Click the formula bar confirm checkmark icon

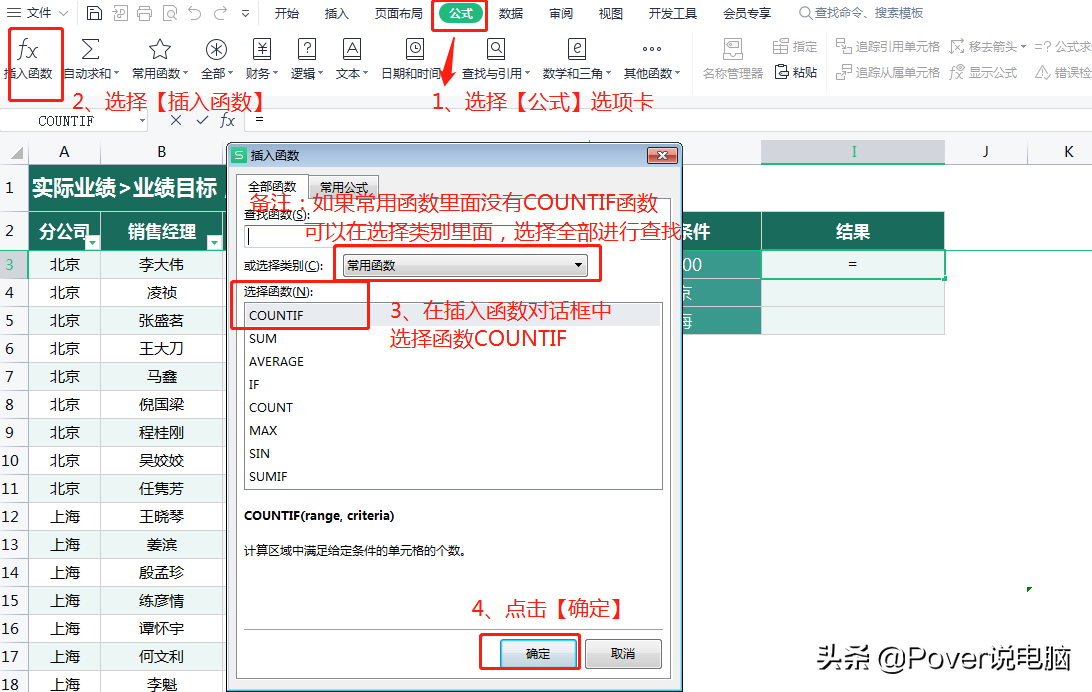point(202,120)
